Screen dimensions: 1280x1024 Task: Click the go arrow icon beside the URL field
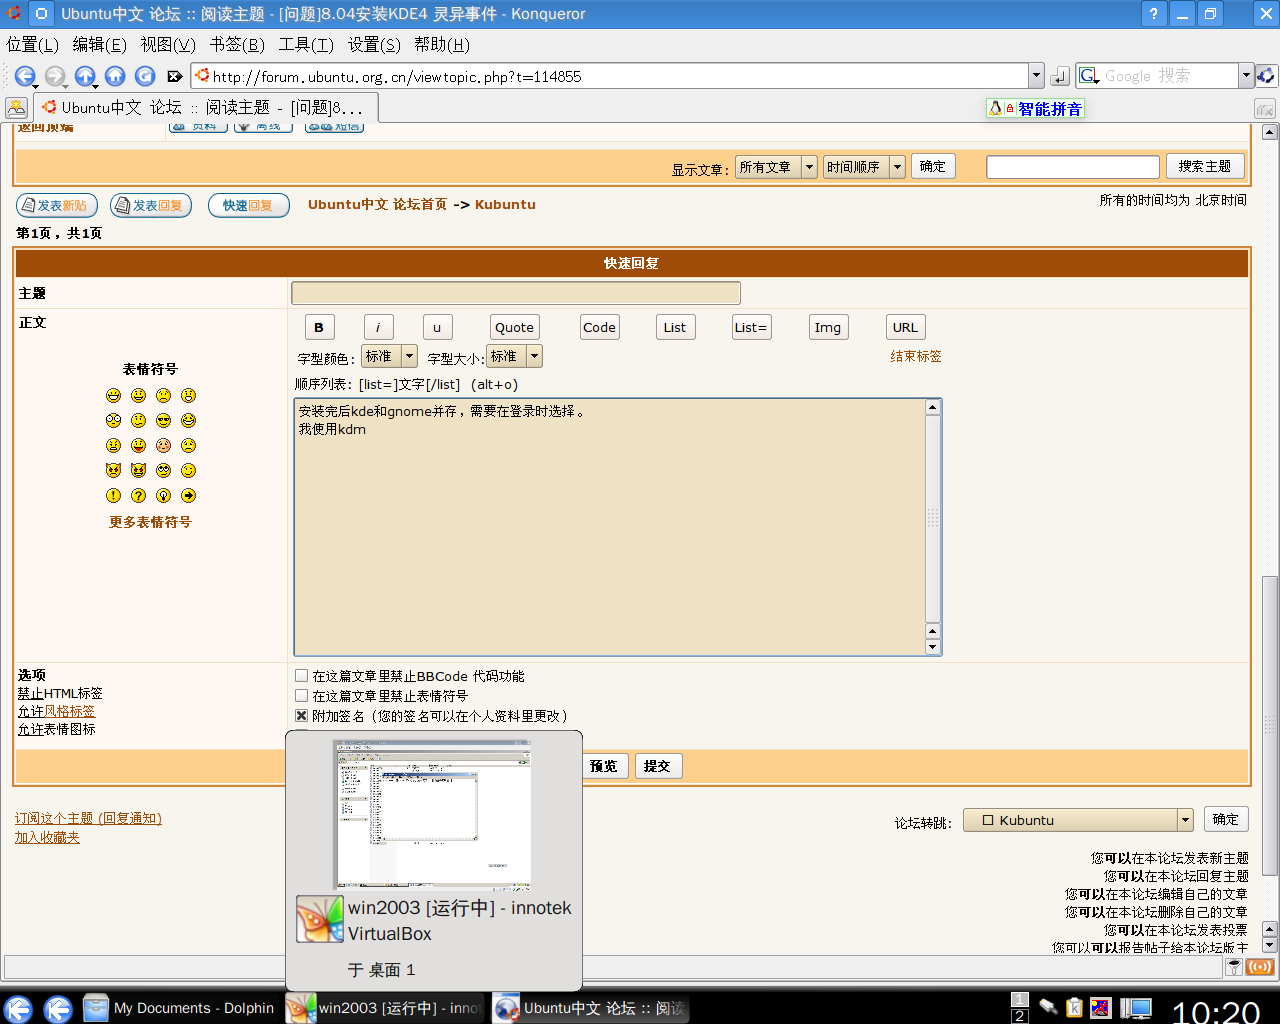pos(1060,76)
